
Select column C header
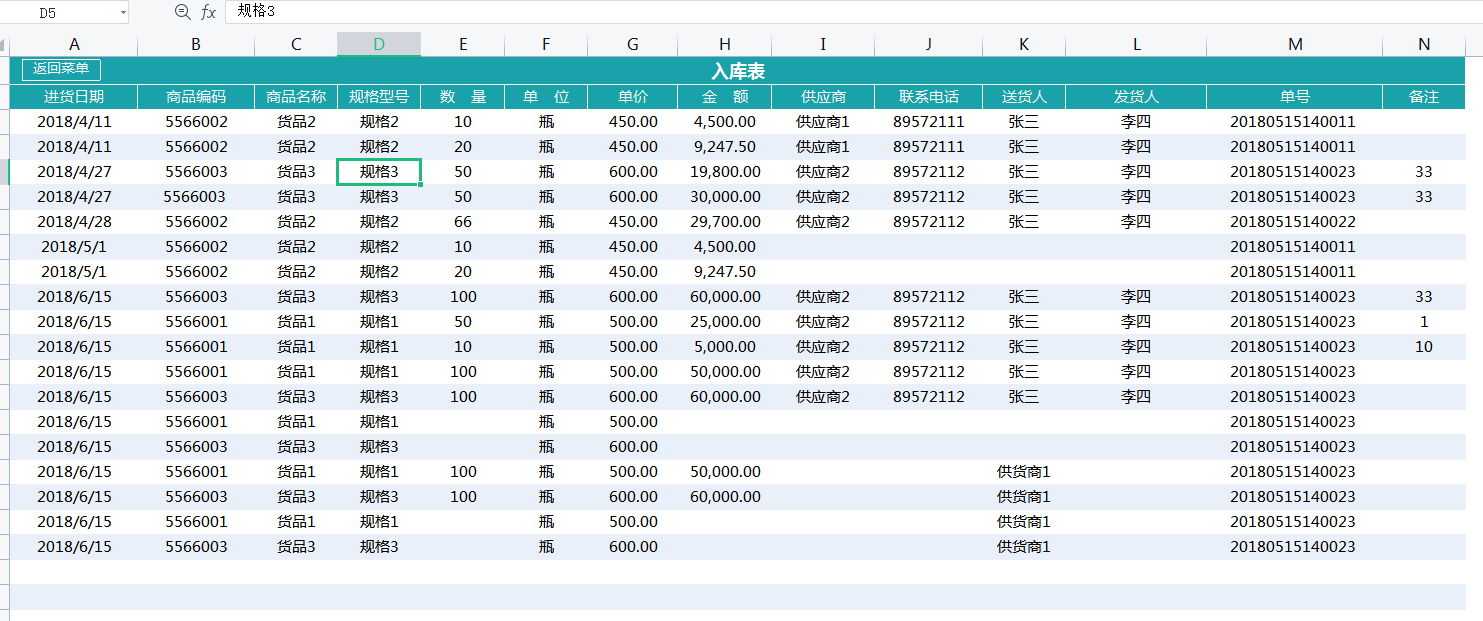(296, 44)
